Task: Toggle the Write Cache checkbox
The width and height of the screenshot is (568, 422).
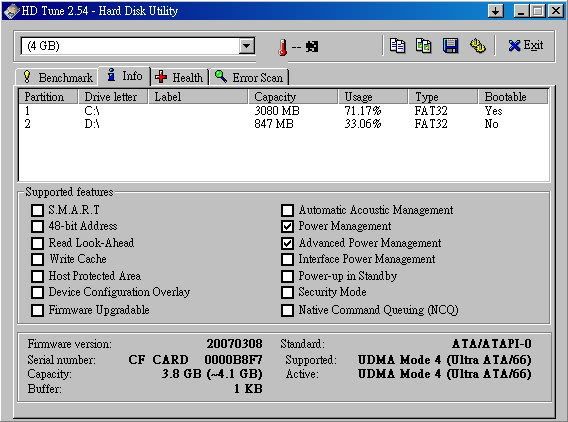Action: click(x=37, y=259)
